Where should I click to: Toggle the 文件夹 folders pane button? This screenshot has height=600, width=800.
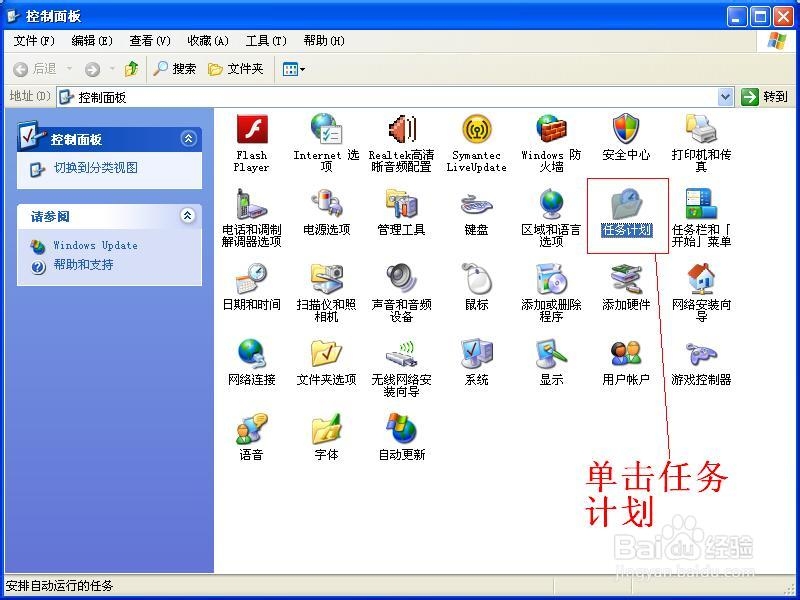[x=236, y=69]
